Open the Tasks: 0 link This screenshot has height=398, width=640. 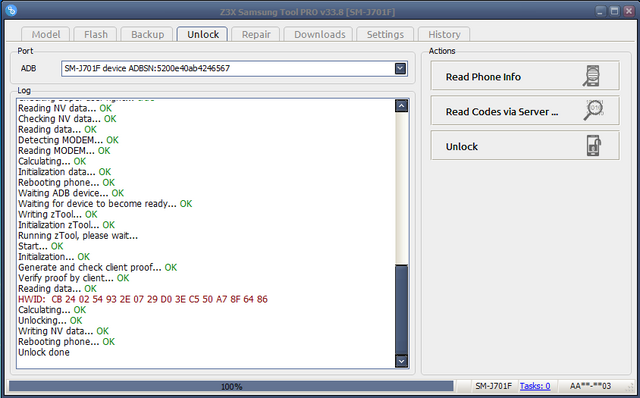click(x=535, y=386)
